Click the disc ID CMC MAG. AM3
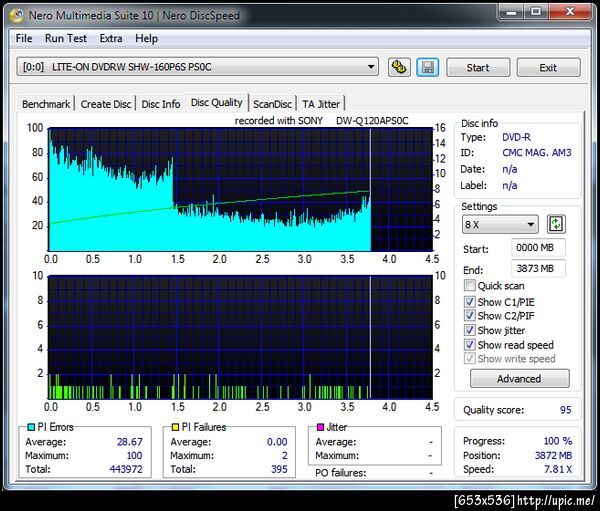The width and height of the screenshot is (600, 511). pyautogui.click(x=536, y=153)
